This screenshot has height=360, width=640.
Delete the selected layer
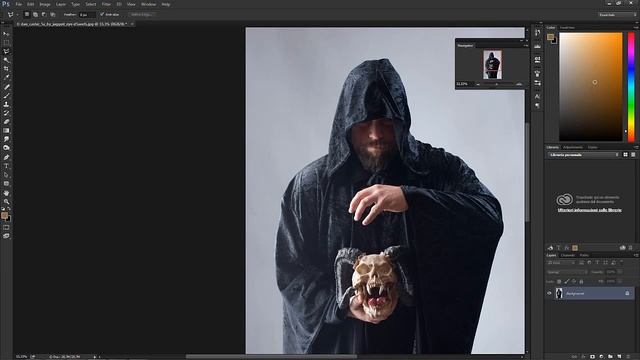click(x=628, y=357)
